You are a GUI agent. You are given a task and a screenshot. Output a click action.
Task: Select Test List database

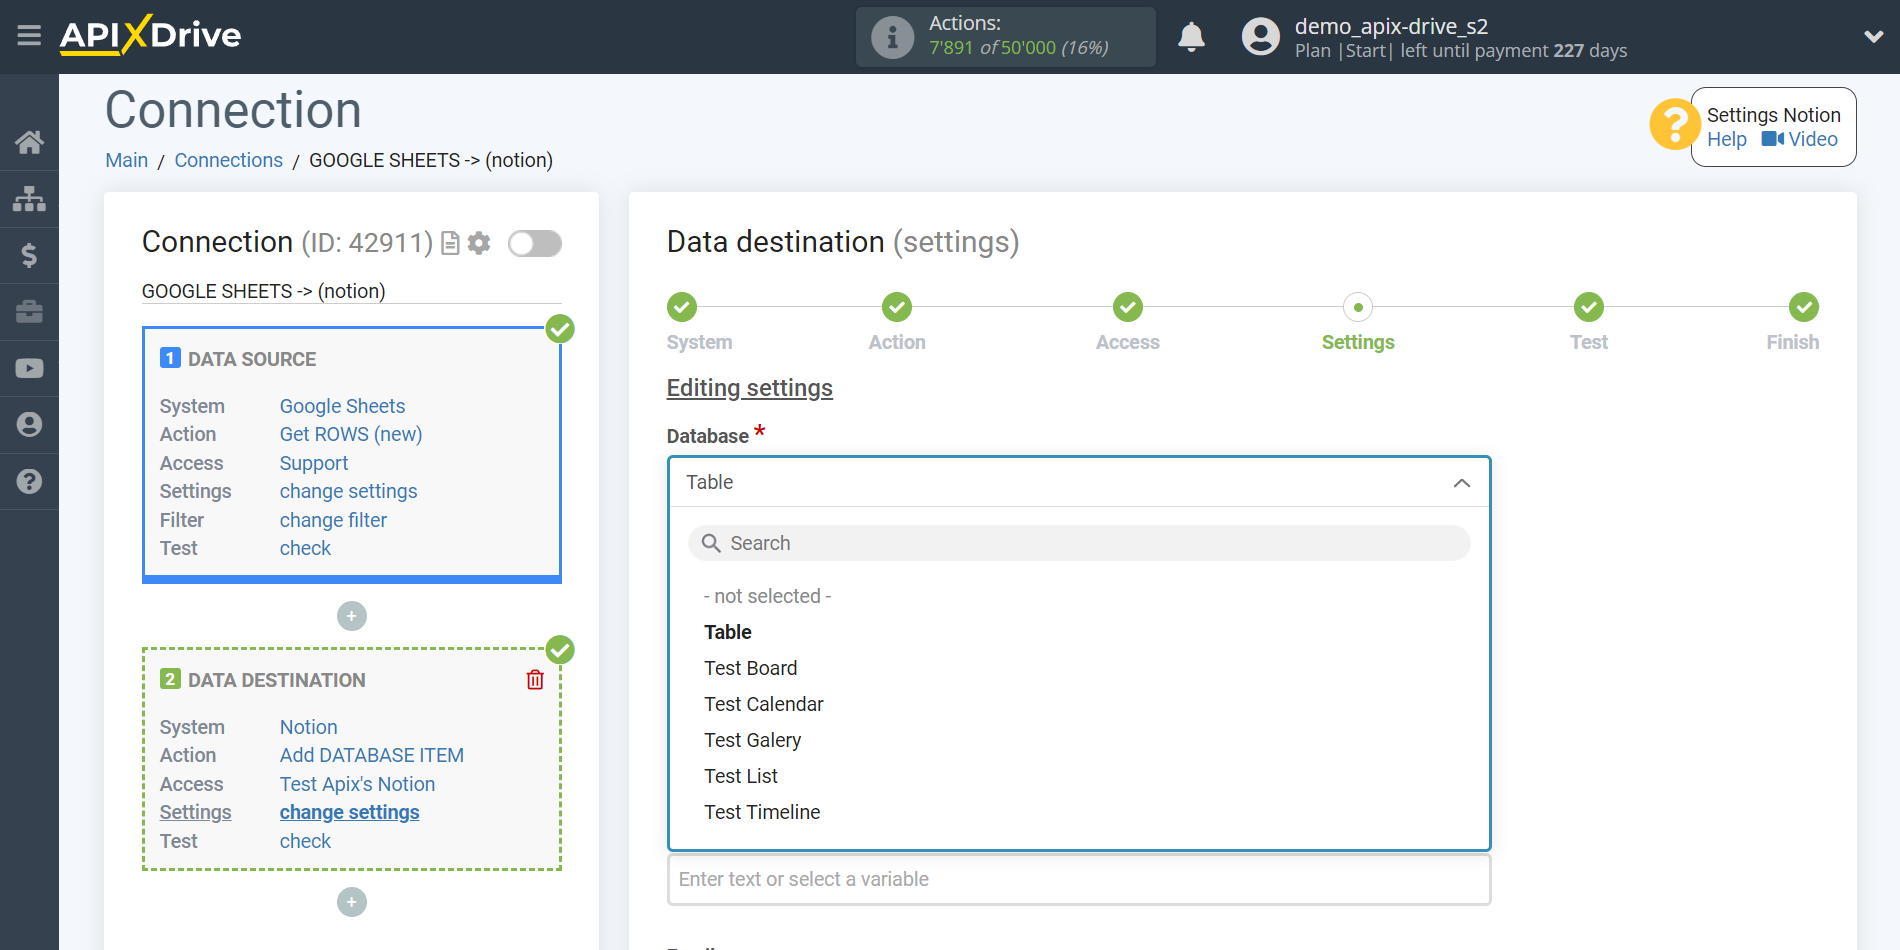pos(741,776)
